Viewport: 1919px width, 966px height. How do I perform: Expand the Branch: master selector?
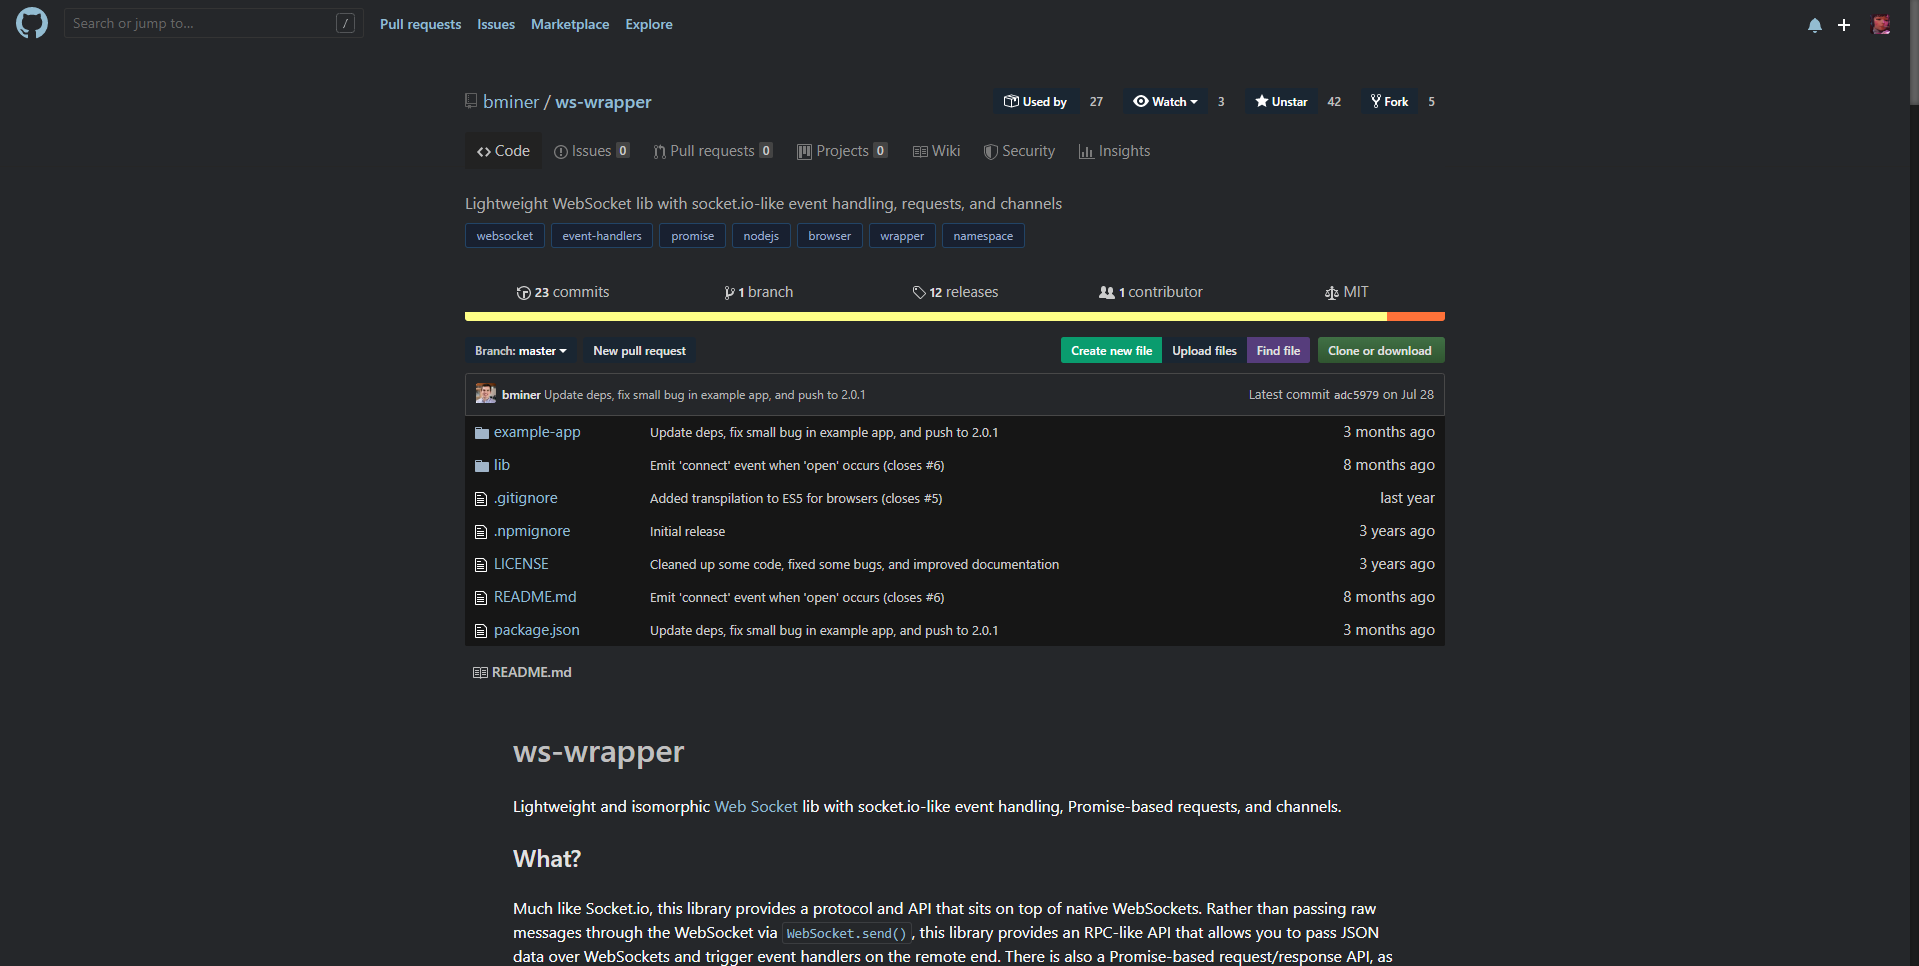[520, 350]
